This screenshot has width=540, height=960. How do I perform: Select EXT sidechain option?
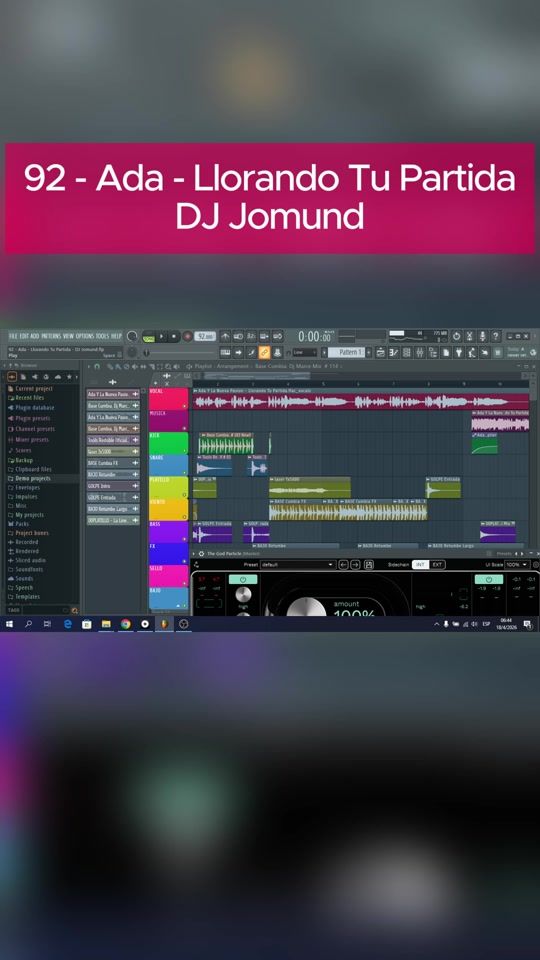(x=437, y=564)
